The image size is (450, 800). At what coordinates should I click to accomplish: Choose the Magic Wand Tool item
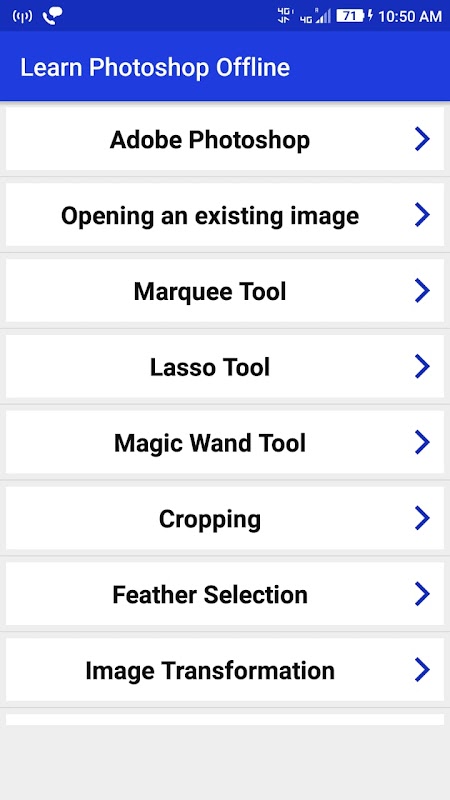point(224,442)
